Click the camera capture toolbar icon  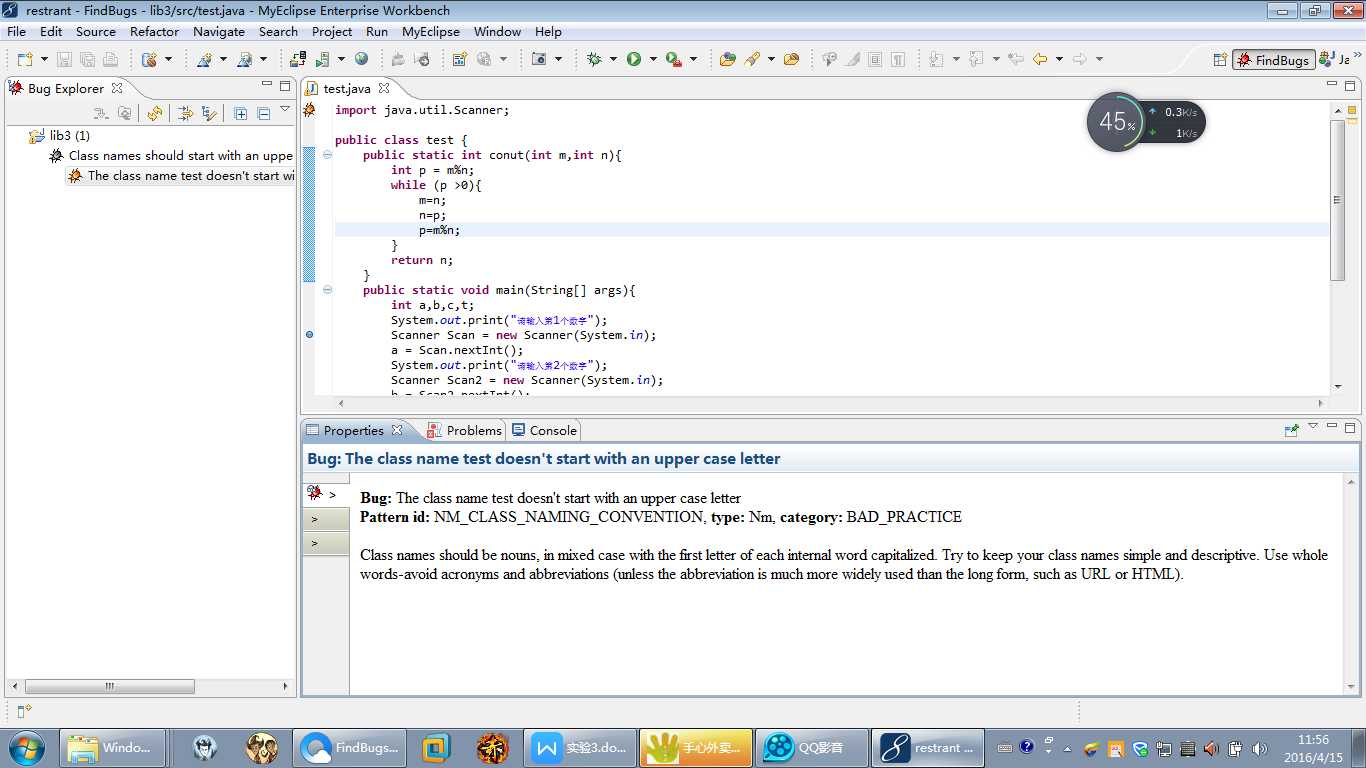pyautogui.click(x=539, y=60)
